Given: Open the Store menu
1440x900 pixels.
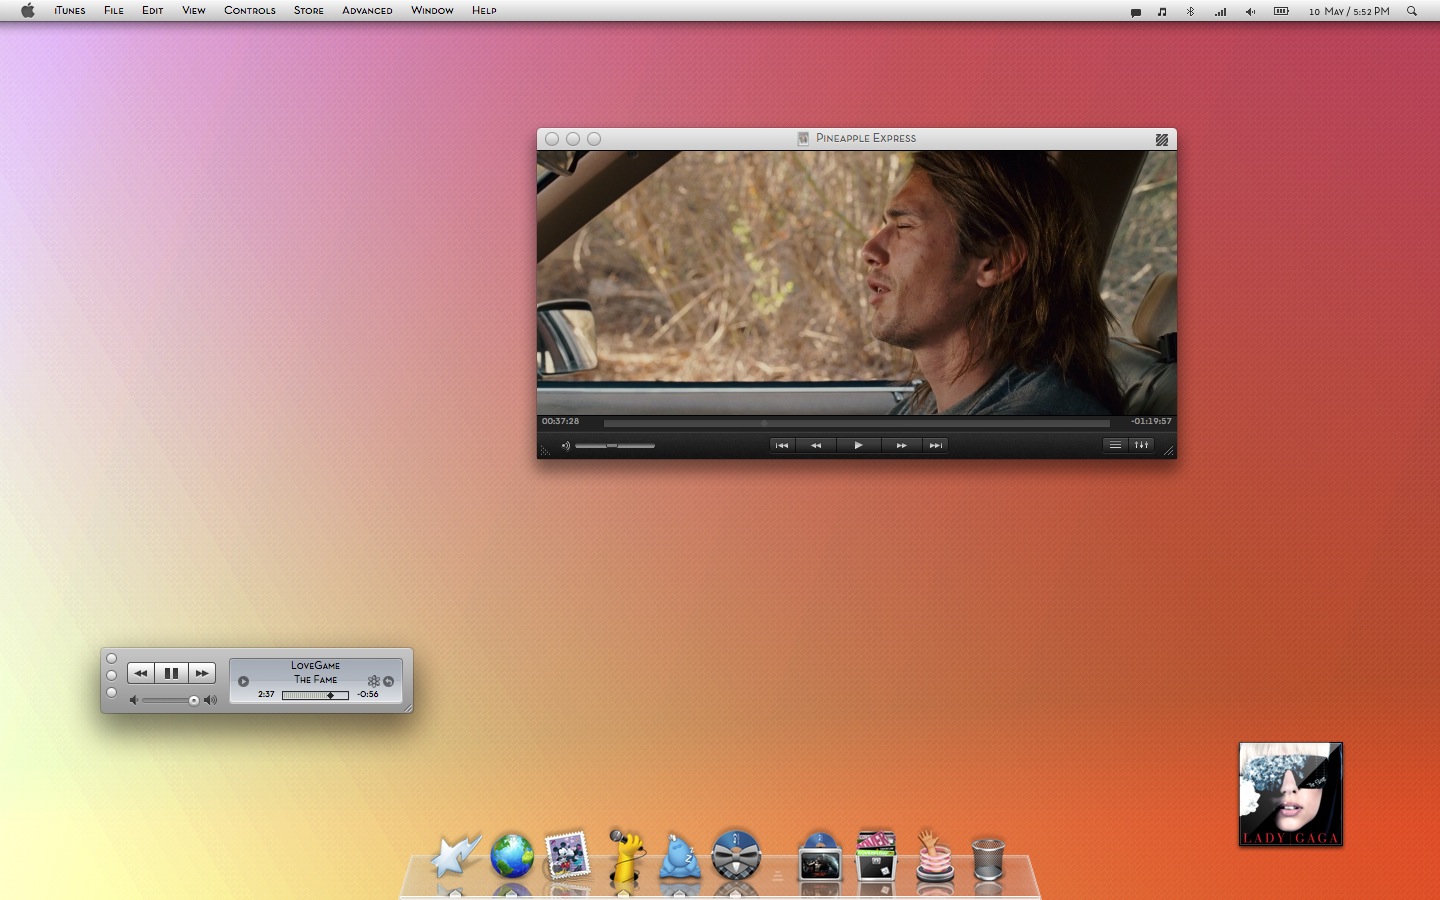Looking at the screenshot, I should click(x=309, y=10).
